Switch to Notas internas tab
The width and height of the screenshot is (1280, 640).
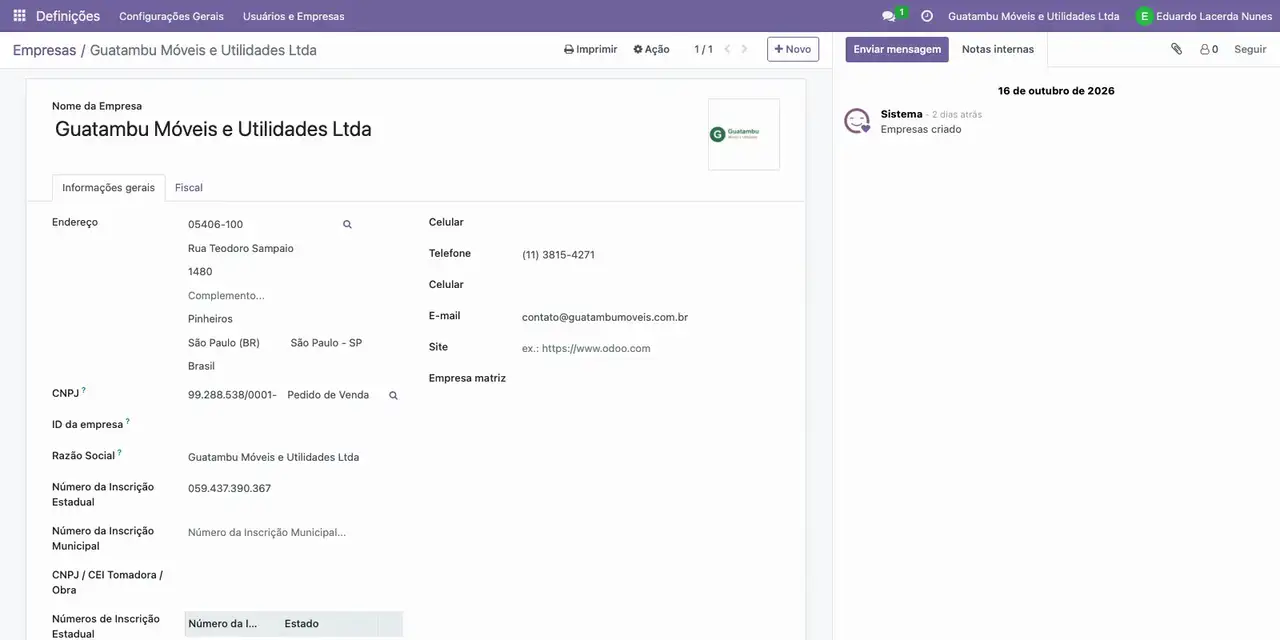tap(998, 49)
